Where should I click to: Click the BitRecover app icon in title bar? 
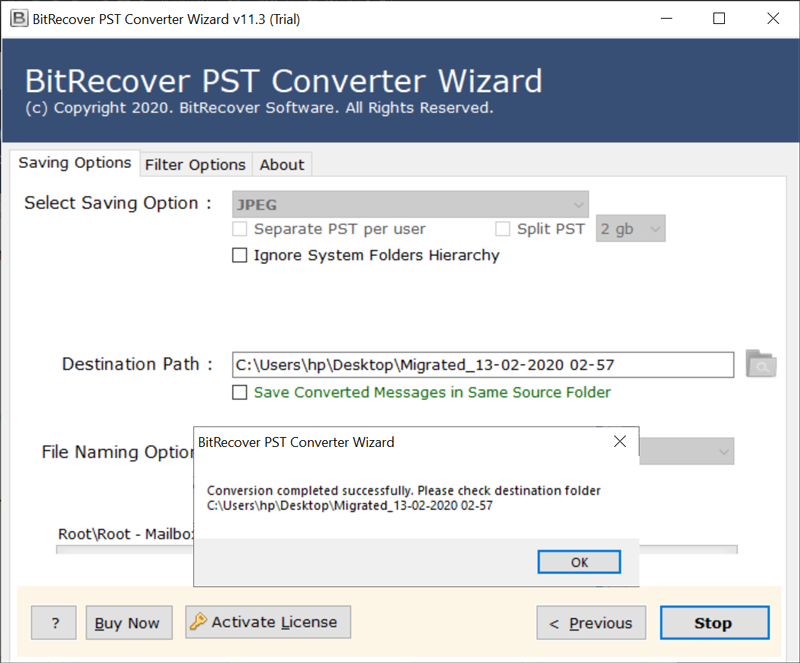19,19
